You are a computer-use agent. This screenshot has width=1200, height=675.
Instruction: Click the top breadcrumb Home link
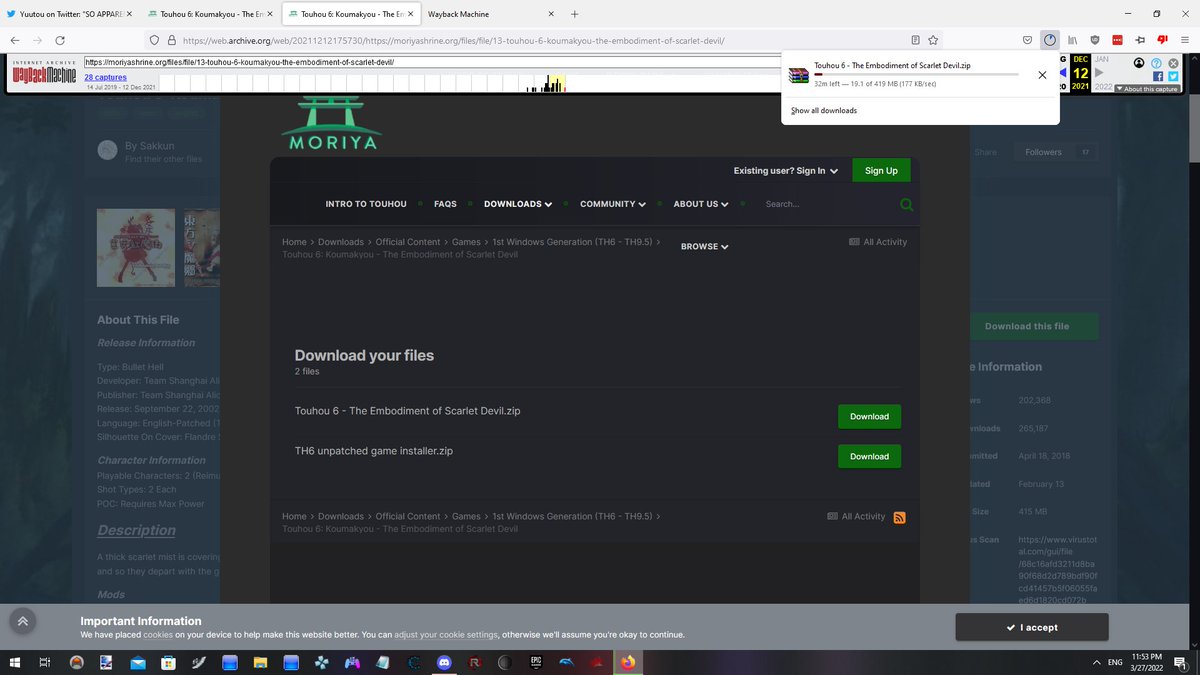[x=294, y=242]
